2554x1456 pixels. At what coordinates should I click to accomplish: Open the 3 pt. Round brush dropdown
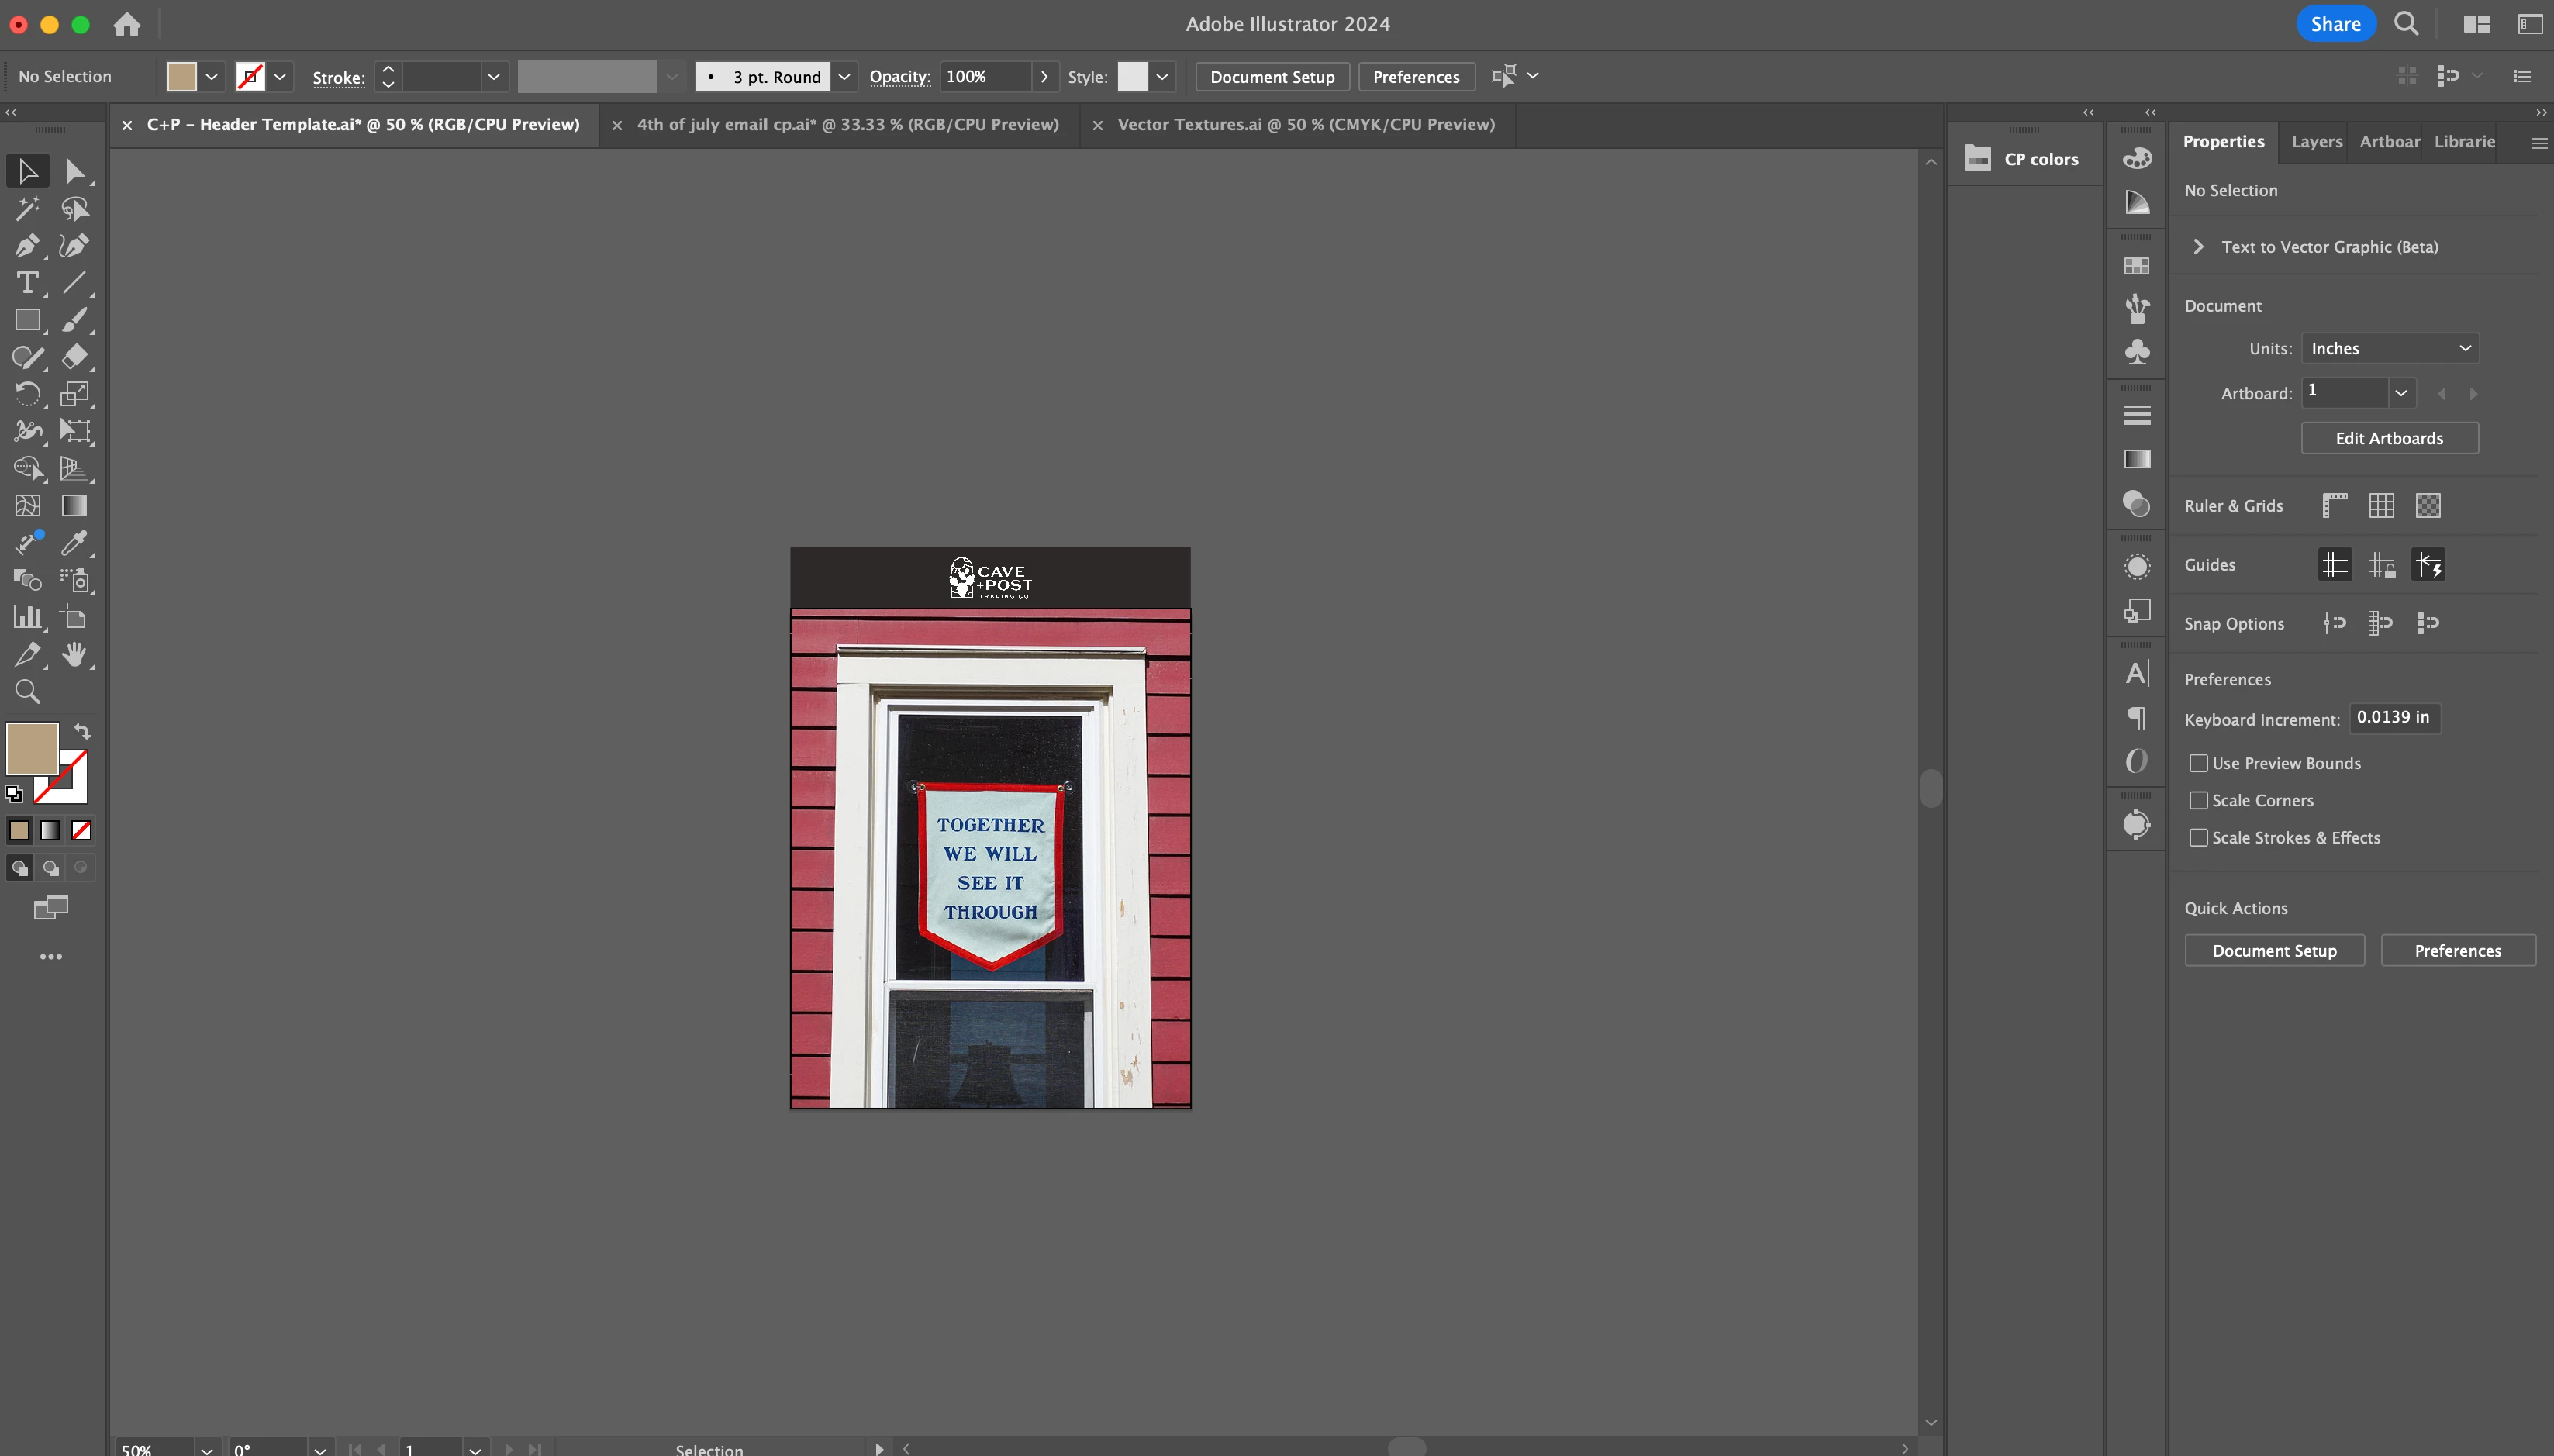[x=845, y=77]
